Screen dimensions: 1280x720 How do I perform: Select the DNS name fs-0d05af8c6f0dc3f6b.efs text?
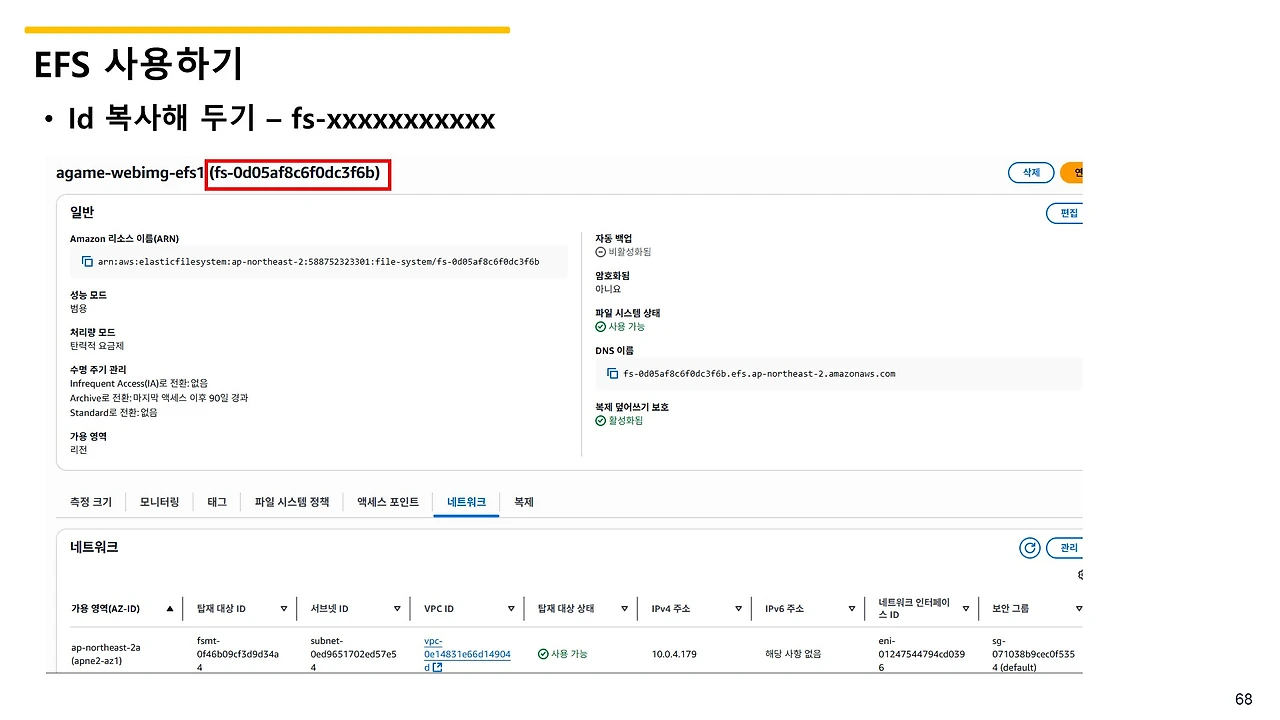tap(759, 374)
